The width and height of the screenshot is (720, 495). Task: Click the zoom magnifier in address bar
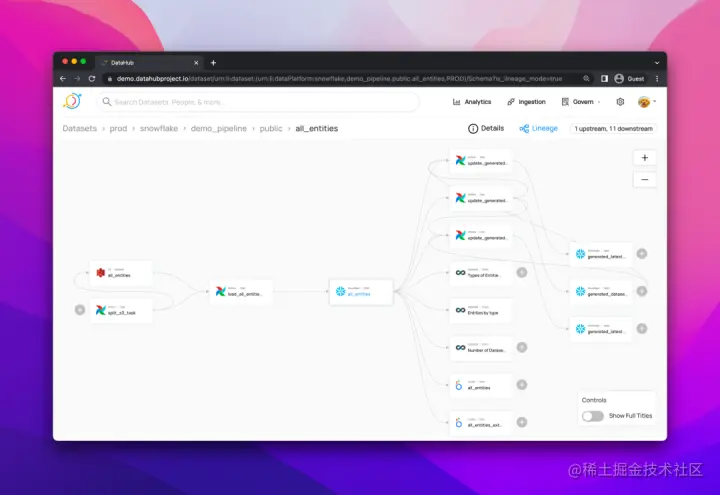click(586, 79)
